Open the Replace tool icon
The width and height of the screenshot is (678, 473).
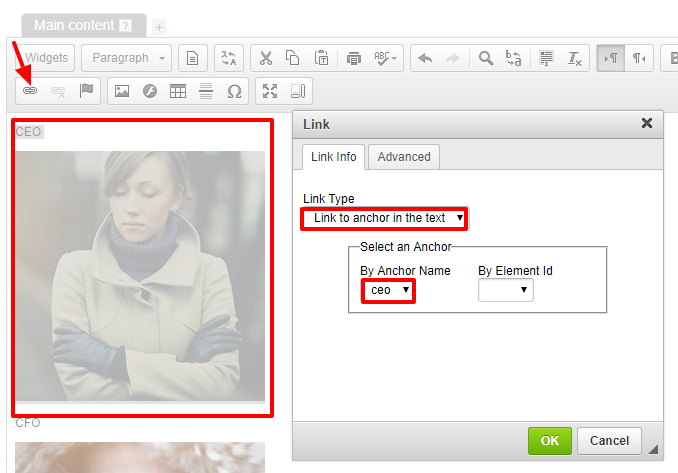coord(513,58)
